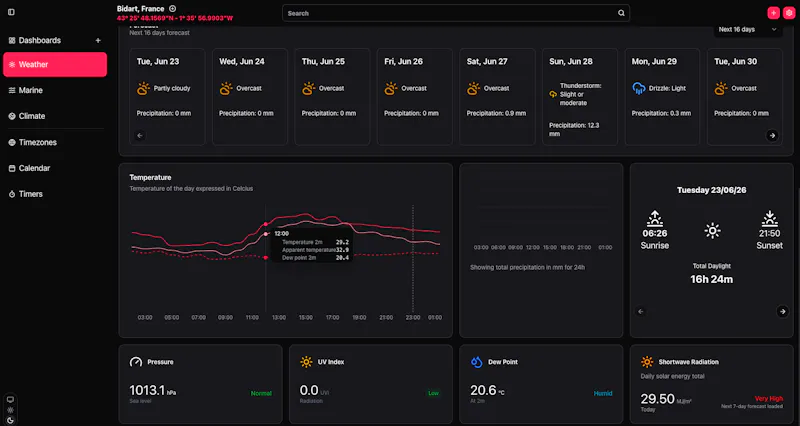The image size is (800, 426).
Task: Click the overcast icon on Wed, Jun 24
Action: click(x=226, y=88)
